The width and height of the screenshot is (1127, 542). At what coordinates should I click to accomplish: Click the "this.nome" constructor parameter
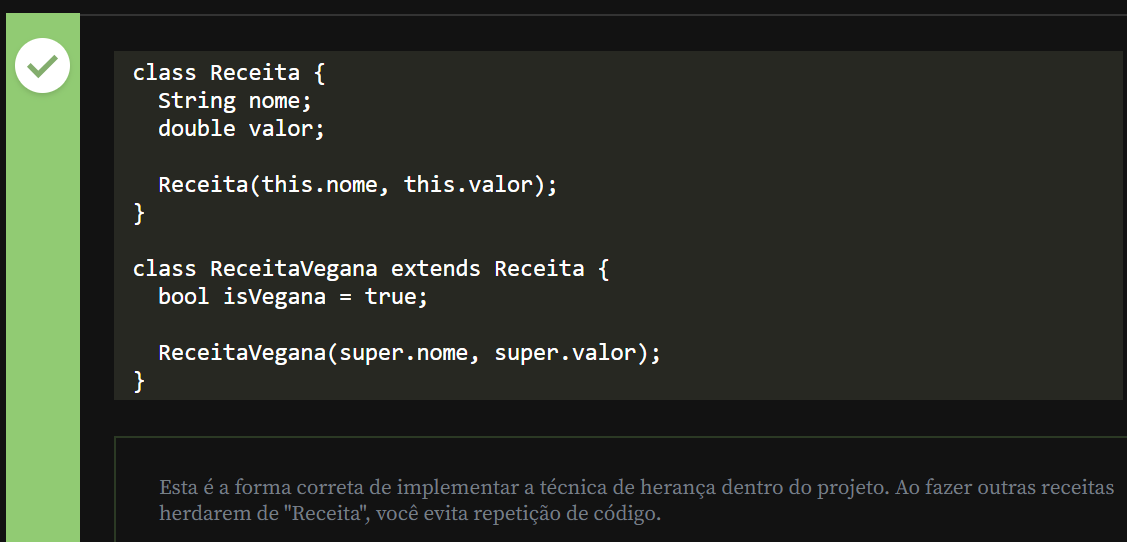[x=319, y=185]
